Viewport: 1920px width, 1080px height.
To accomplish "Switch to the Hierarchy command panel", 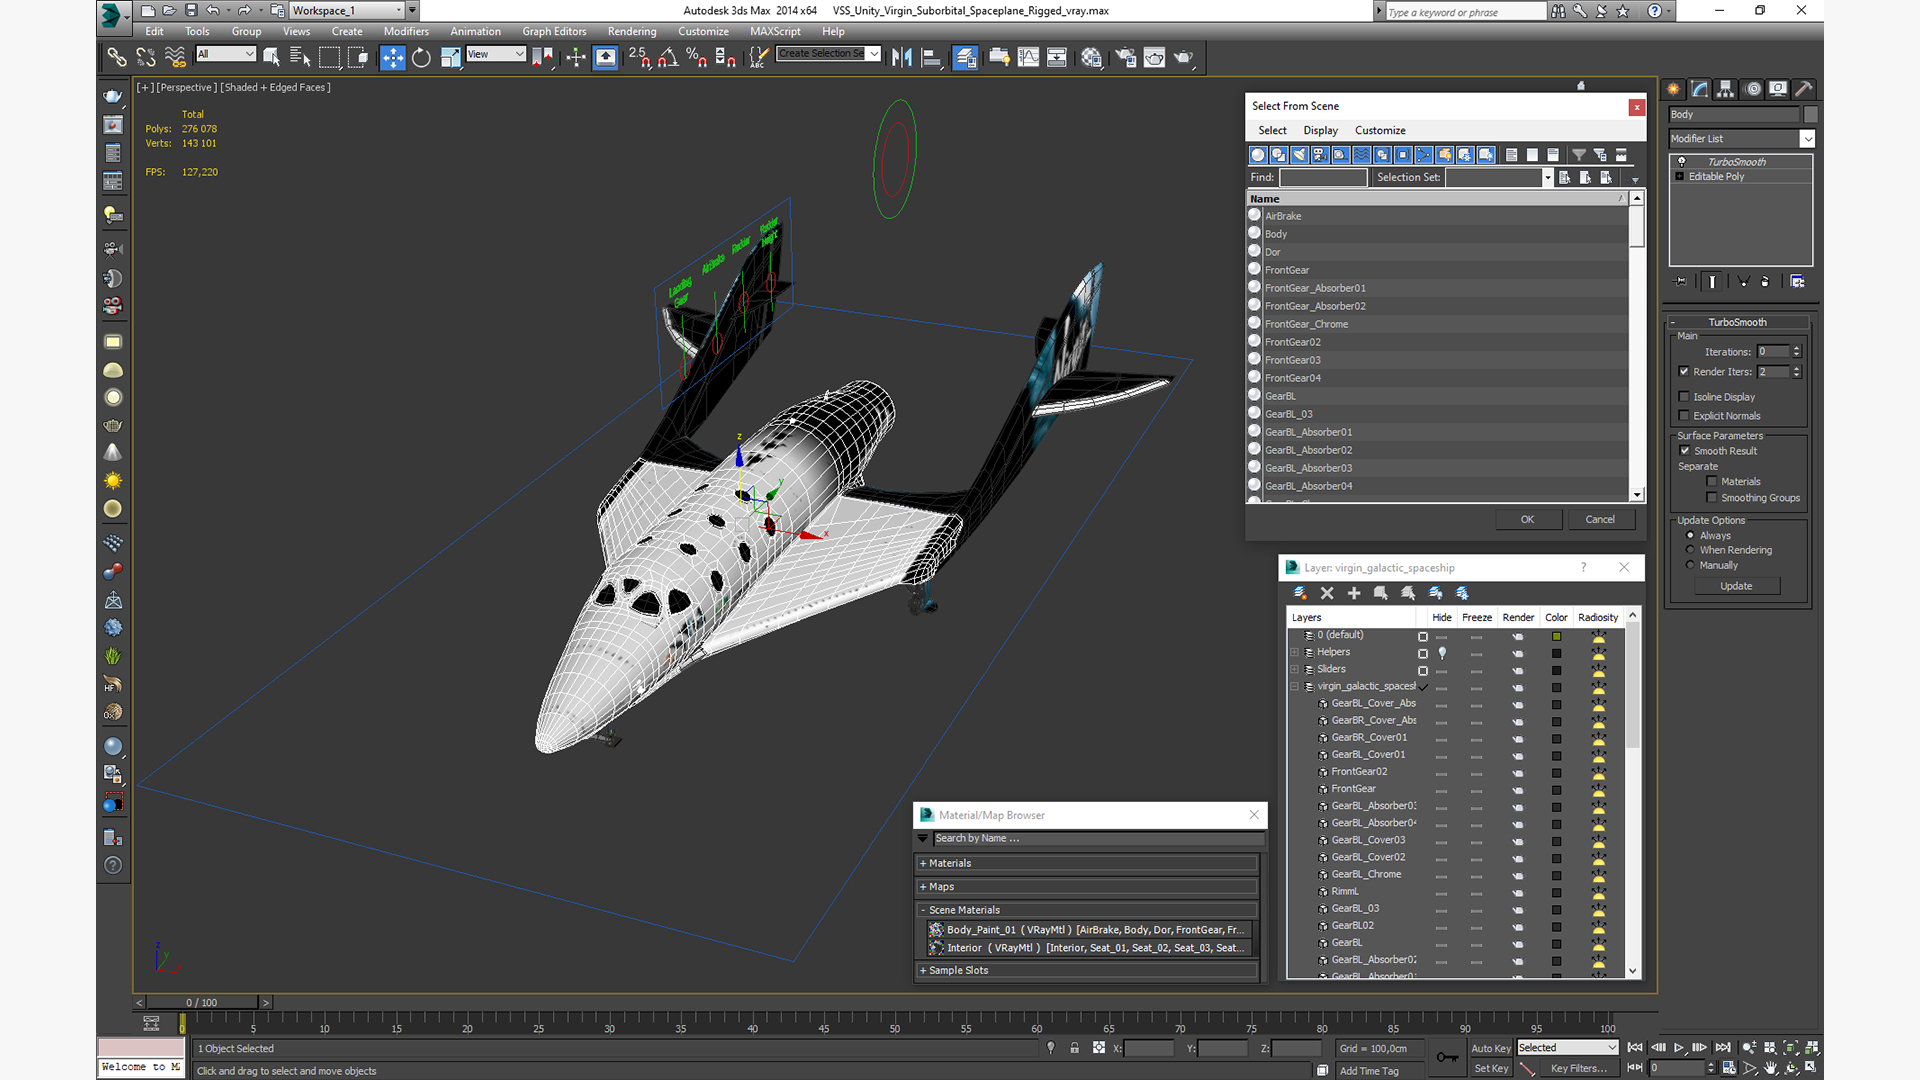I will tap(1726, 89).
